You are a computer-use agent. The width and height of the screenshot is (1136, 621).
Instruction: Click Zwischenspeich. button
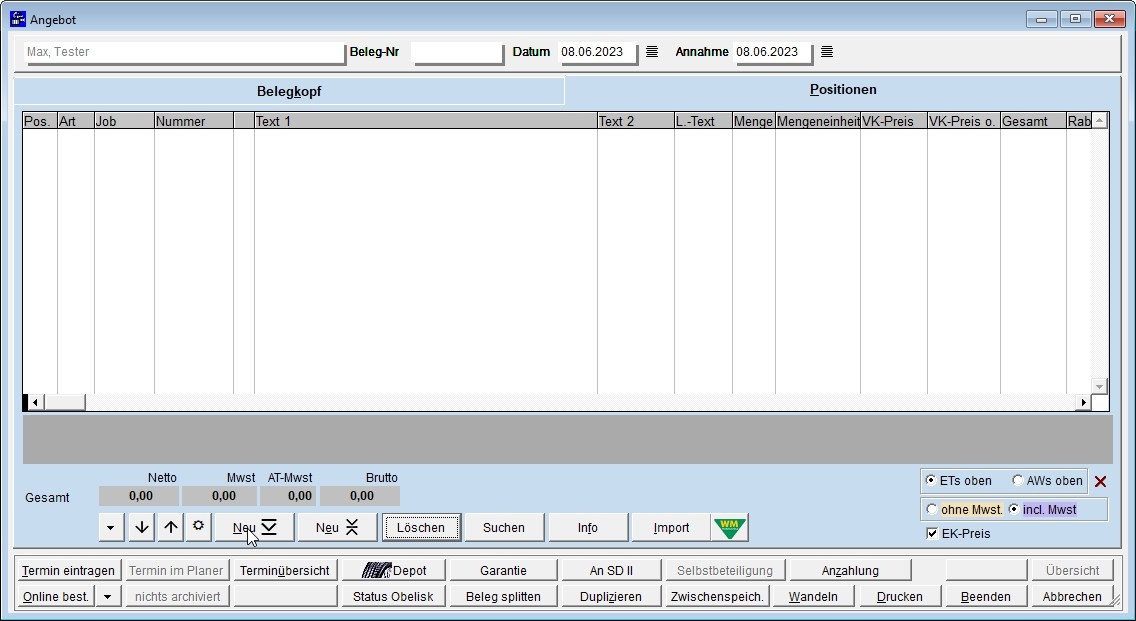(x=717, y=597)
